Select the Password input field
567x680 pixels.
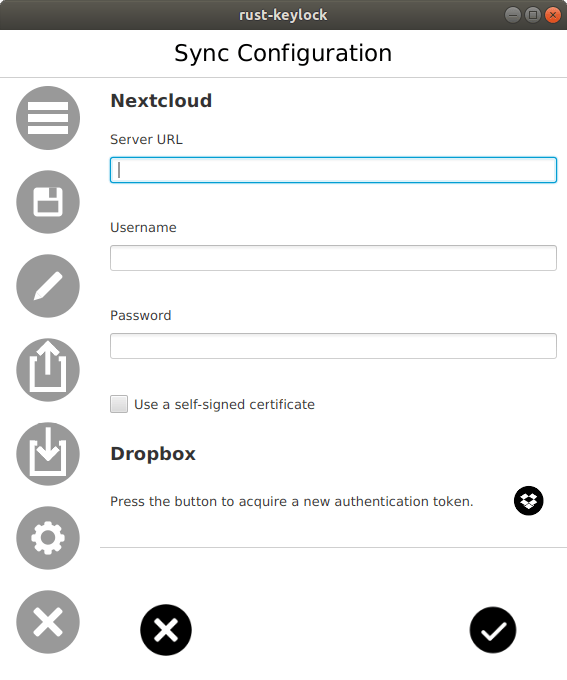[333, 346]
